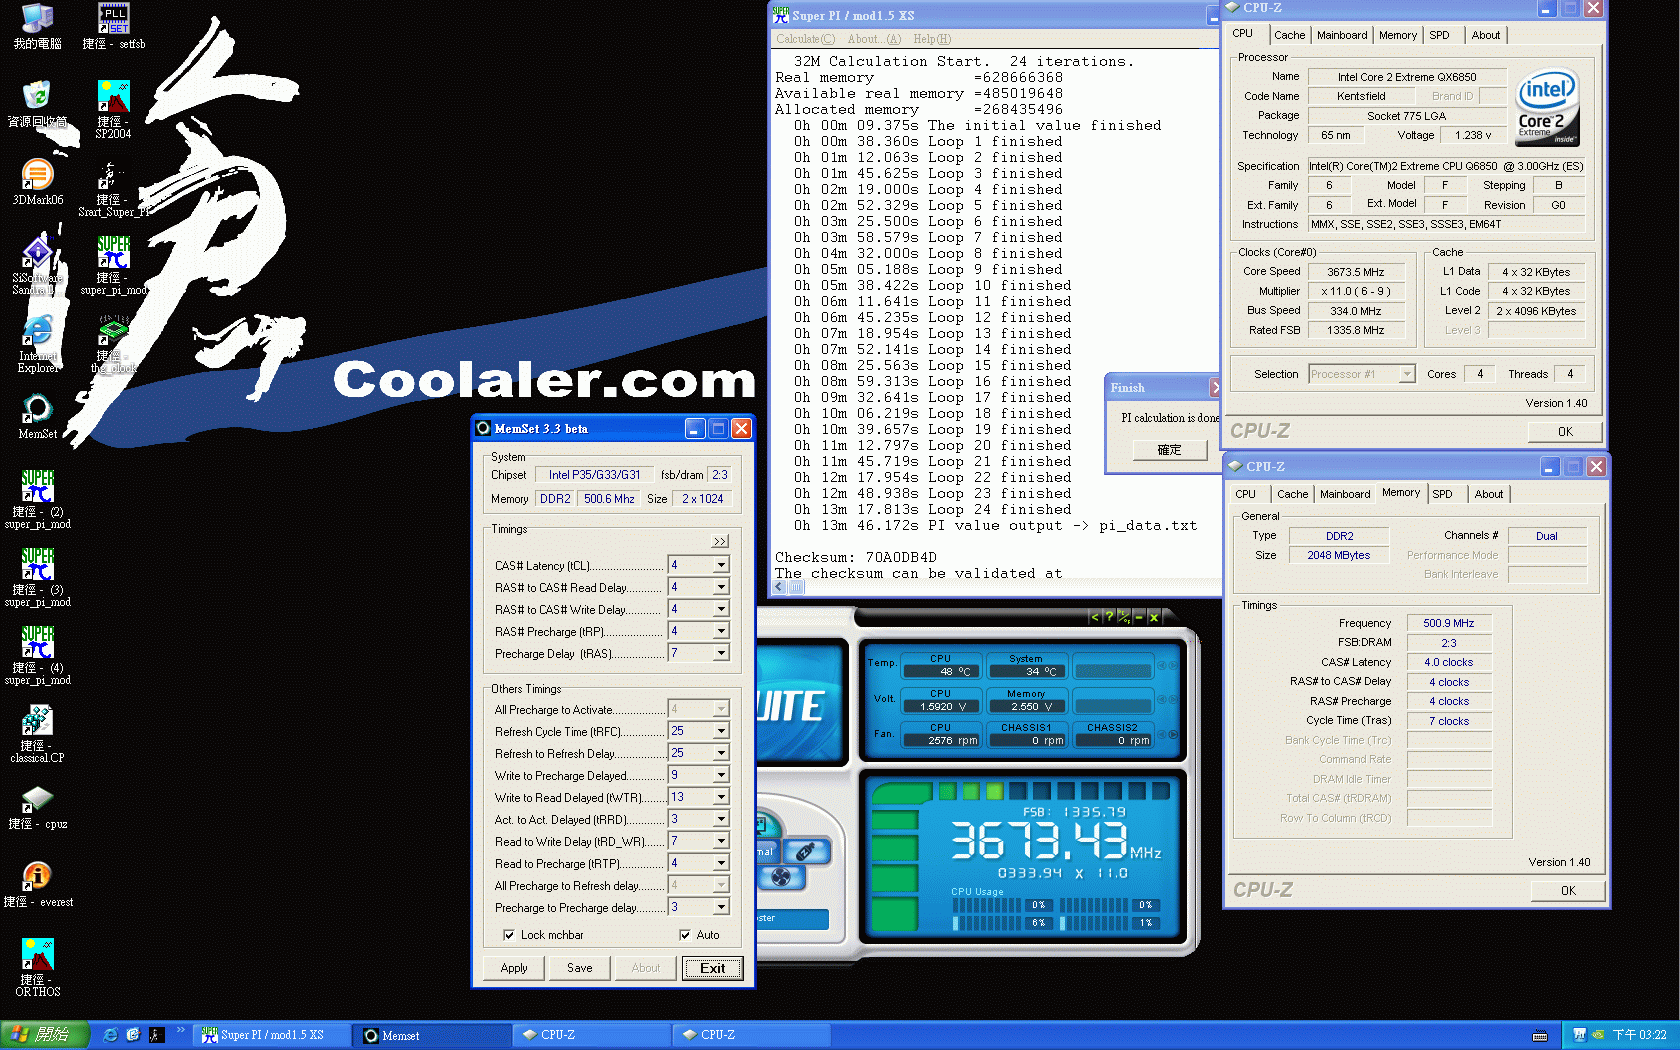Open the Calculate menu in Super PI
Screen dimensions: 1680x1050
tap(805, 39)
